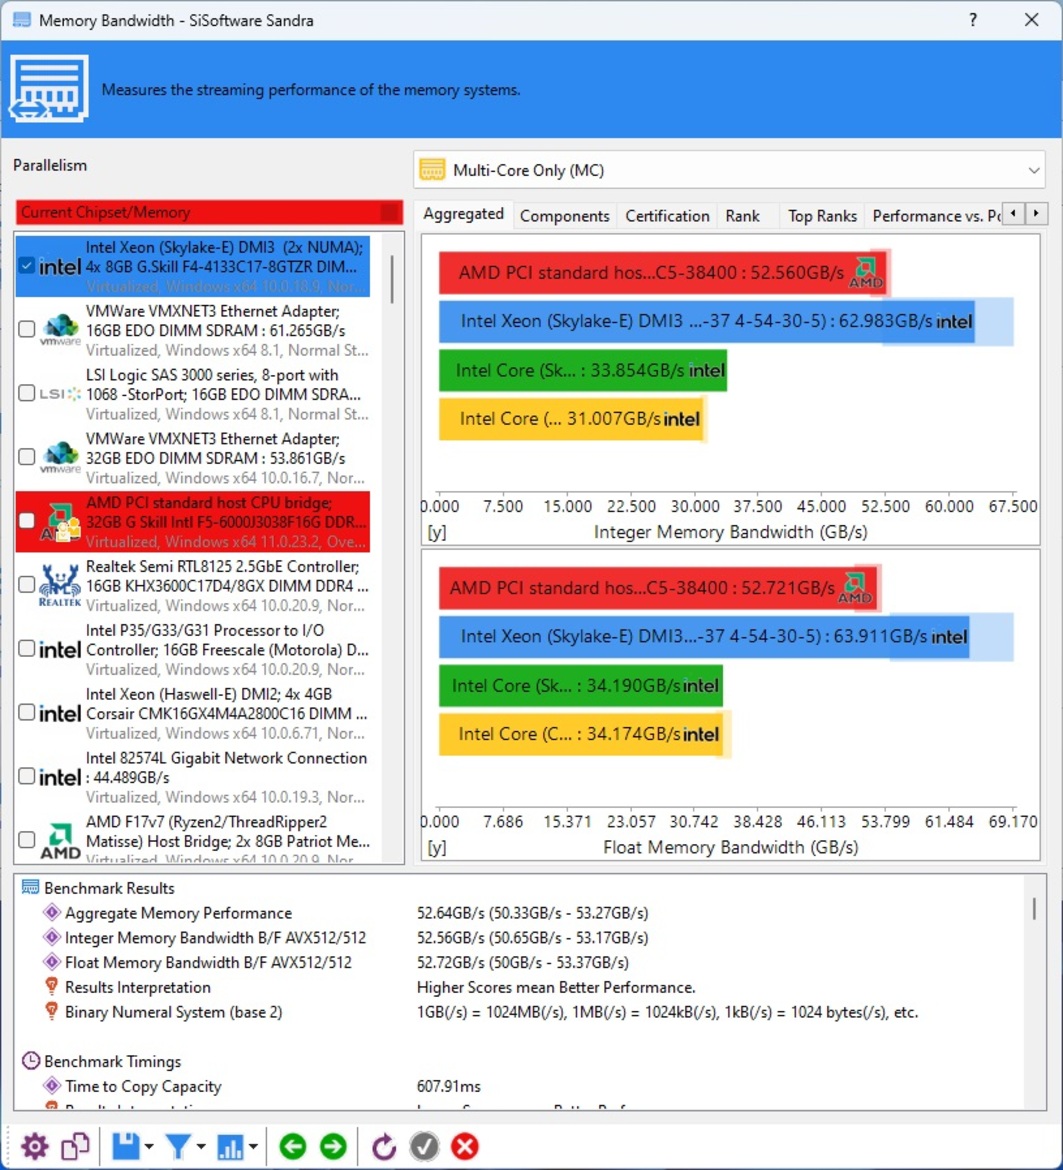Click the Benchmark Timings clock icon
This screenshot has width=1063, height=1170.
pos(31,1060)
